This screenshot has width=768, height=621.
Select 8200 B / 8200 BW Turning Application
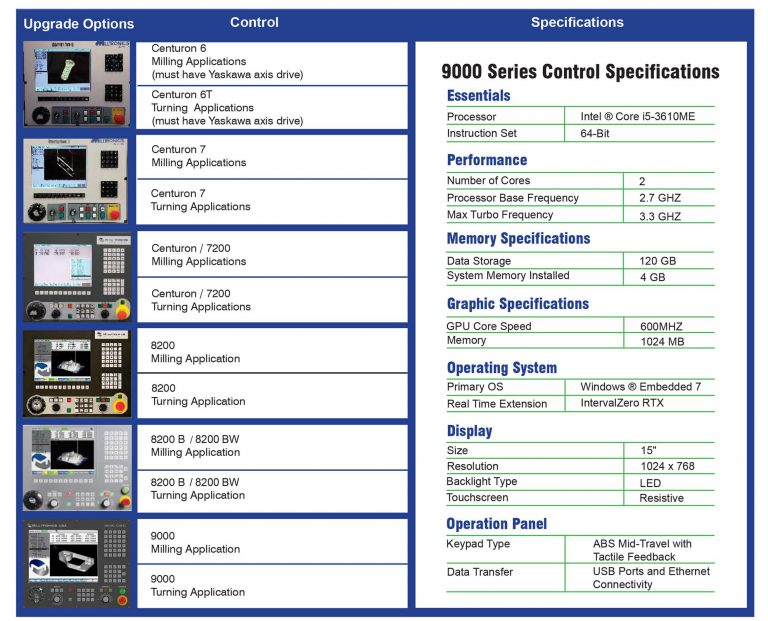click(272, 491)
